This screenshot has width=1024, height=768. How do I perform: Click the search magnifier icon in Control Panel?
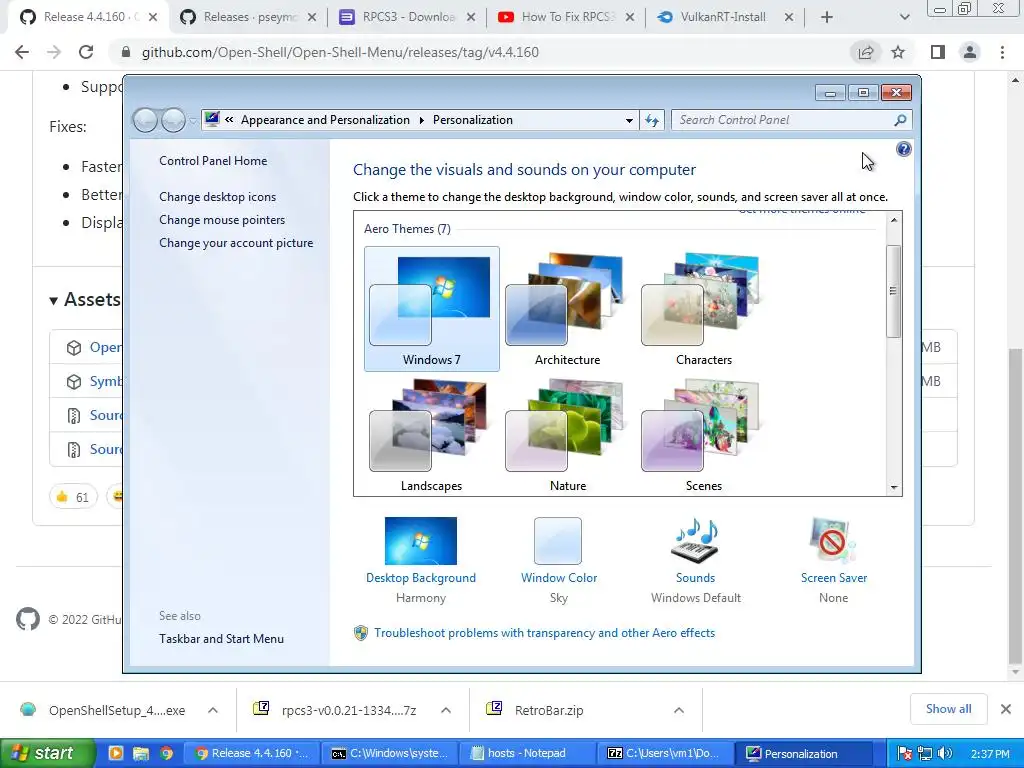pyautogui.click(x=900, y=120)
